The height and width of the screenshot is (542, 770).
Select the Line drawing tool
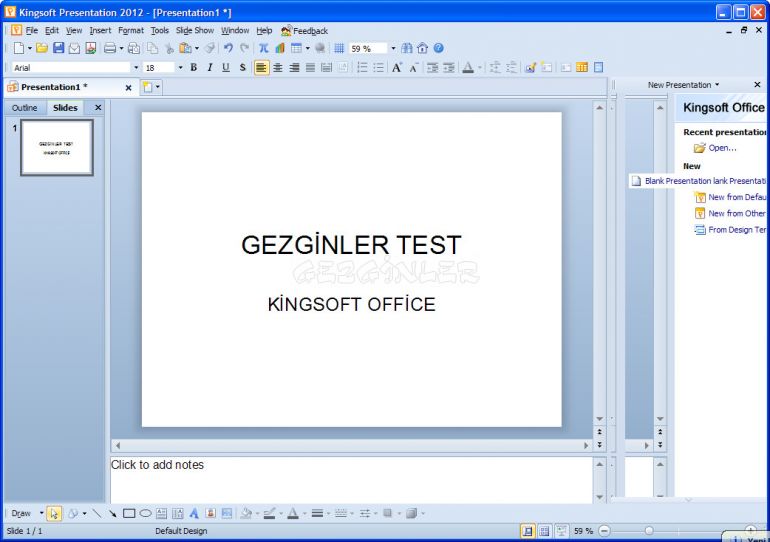coord(97,514)
